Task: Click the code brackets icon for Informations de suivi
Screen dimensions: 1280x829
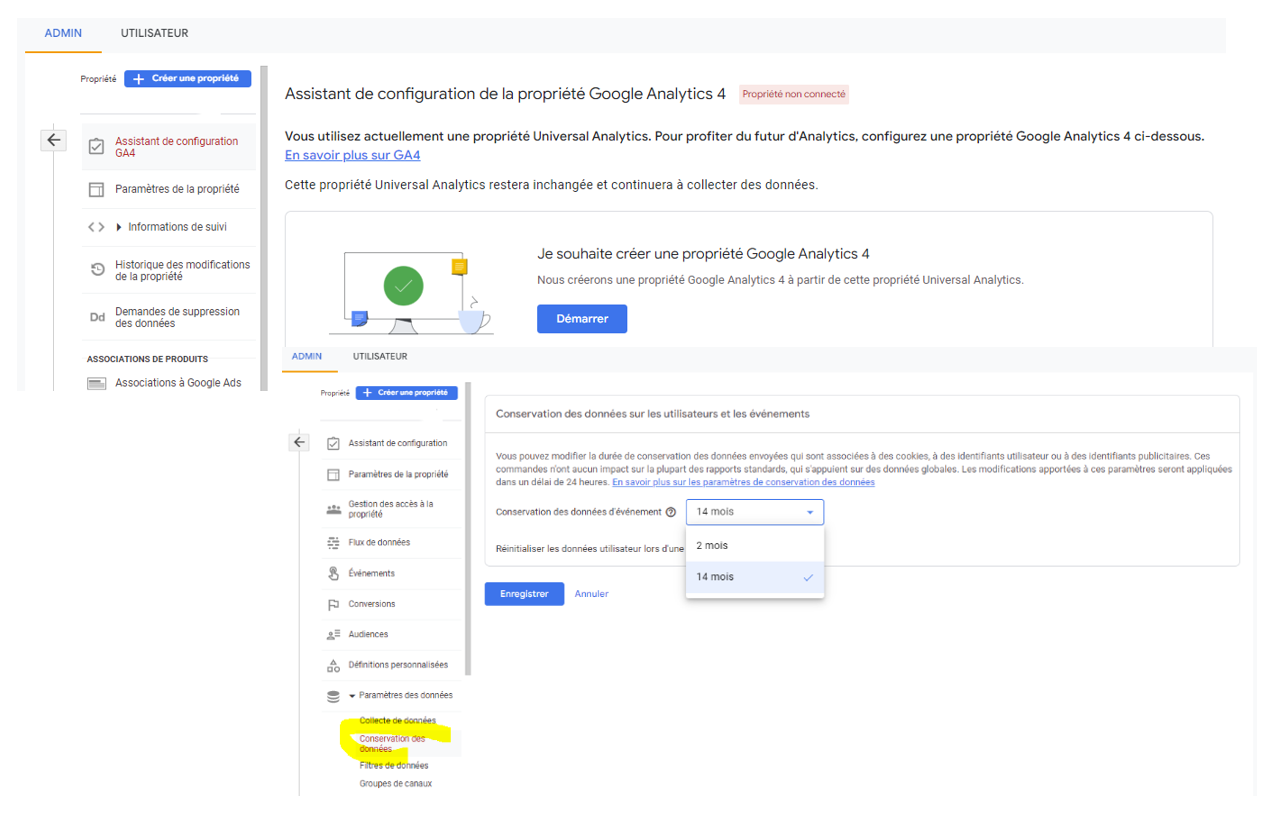Action: click(96, 227)
